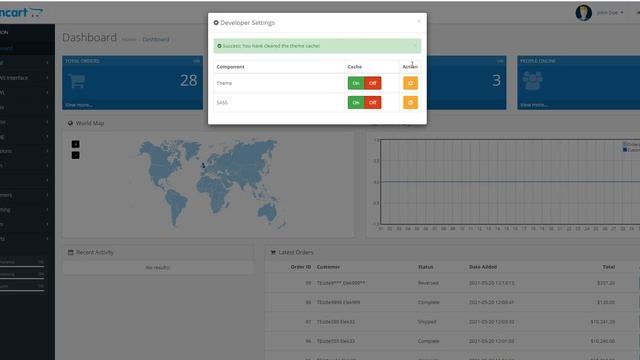Zoom in on the world map

[x=76, y=144]
